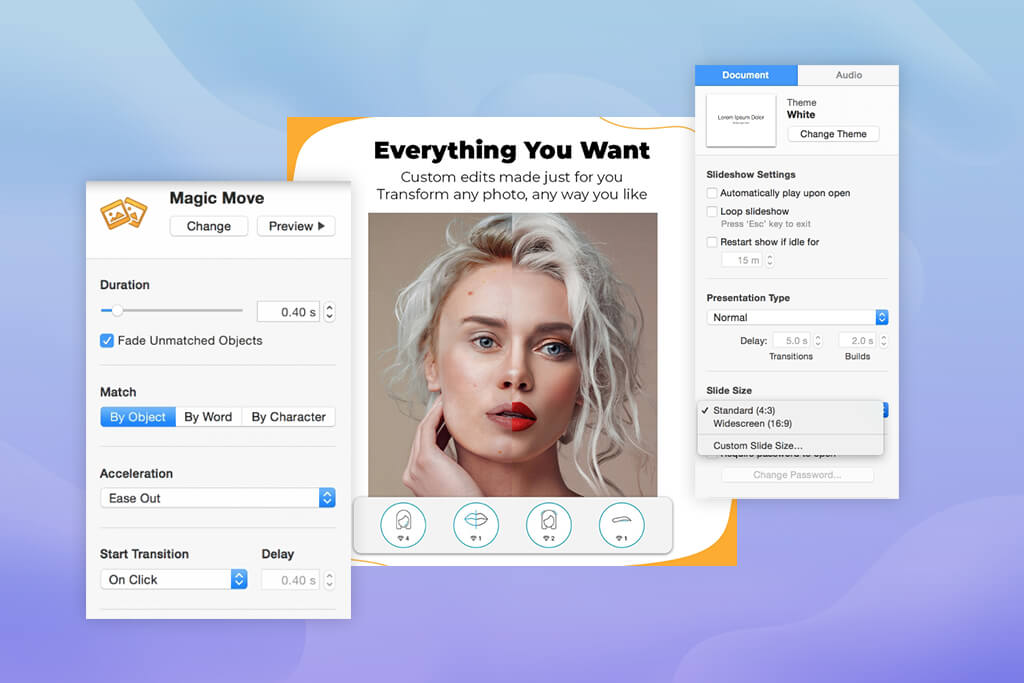Click the Change Theme button
Image resolution: width=1024 pixels, height=683 pixels.
(833, 134)
